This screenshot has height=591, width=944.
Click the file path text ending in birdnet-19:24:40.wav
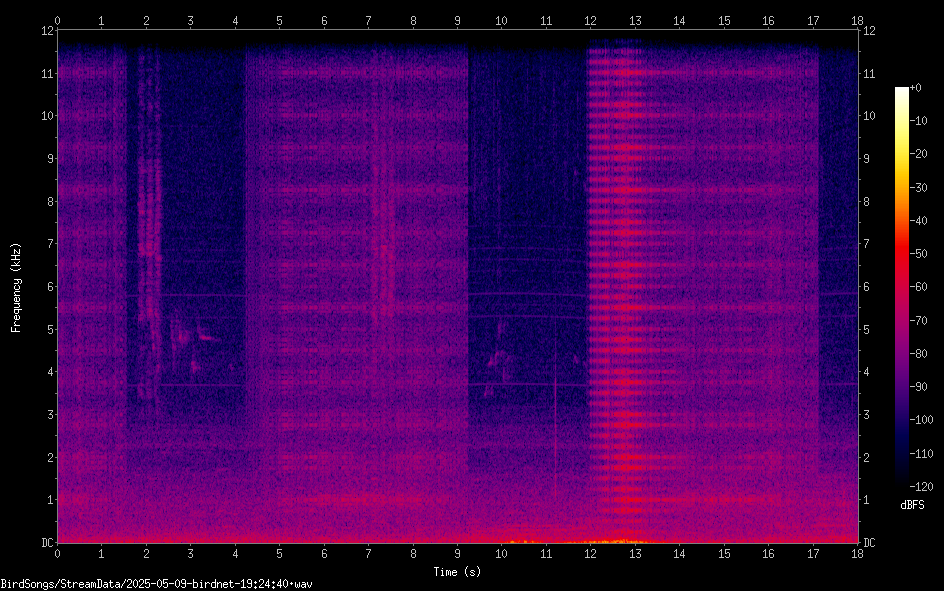(x=157, y=584)
